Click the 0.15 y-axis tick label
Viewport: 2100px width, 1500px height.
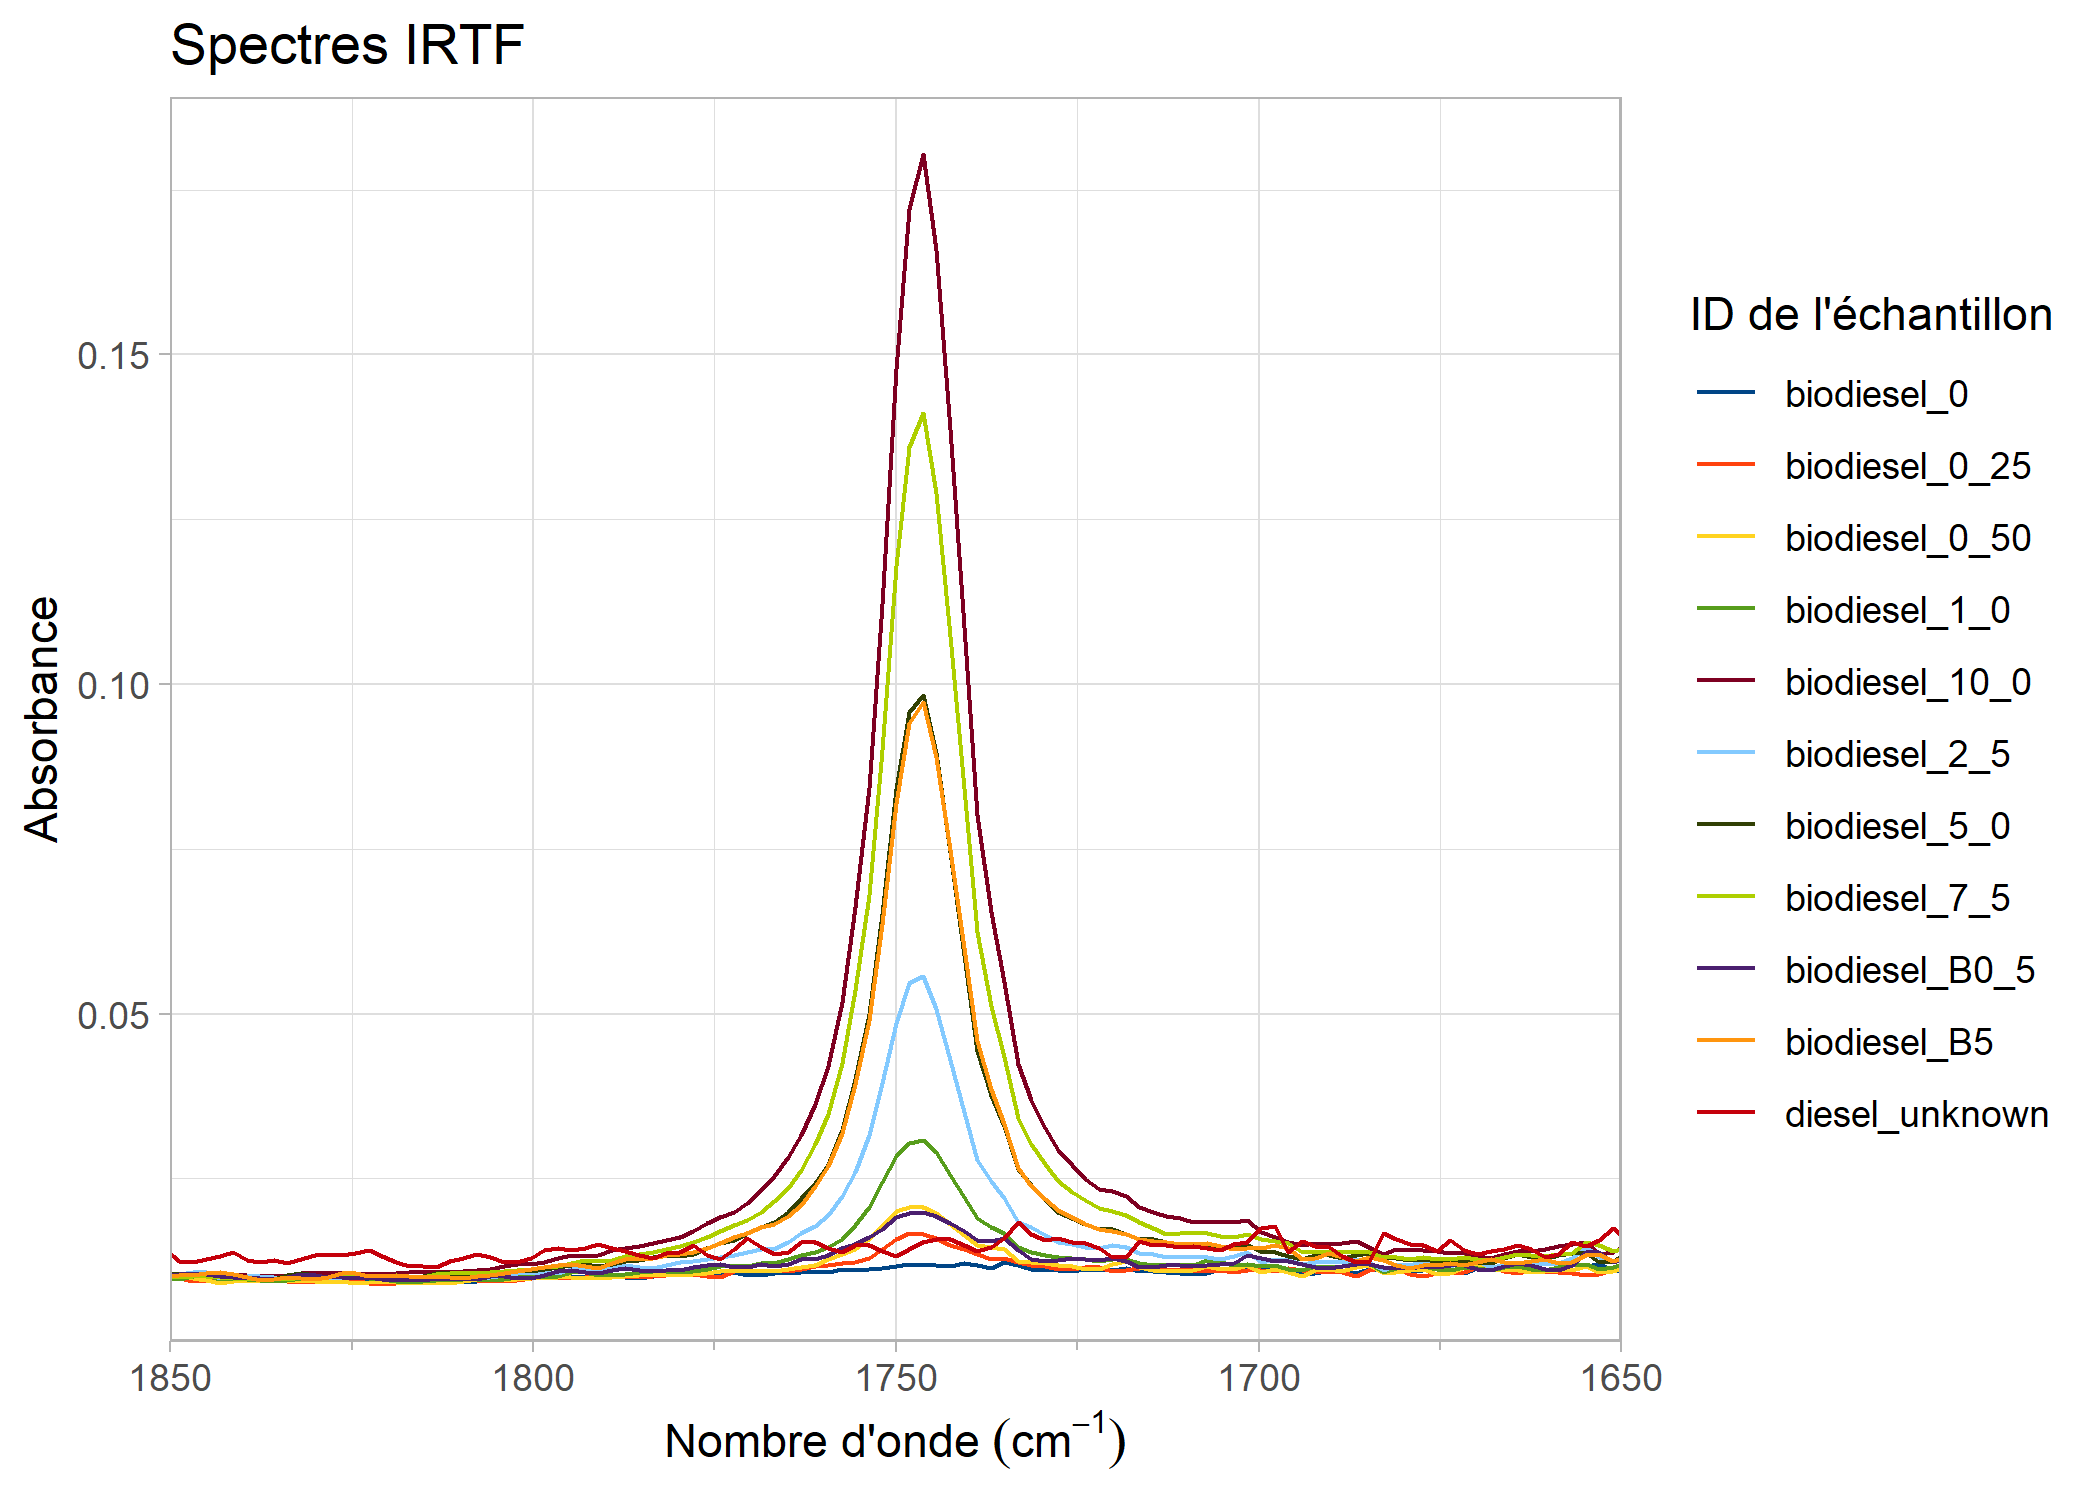click(113, 355)
